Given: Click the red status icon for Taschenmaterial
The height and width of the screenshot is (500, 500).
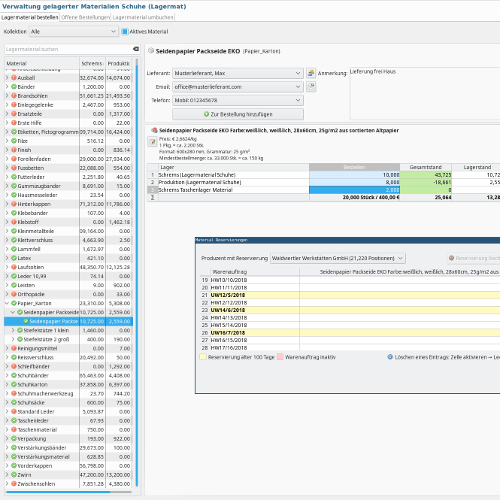Looking at the screenshot, I should tap(14, 430).
